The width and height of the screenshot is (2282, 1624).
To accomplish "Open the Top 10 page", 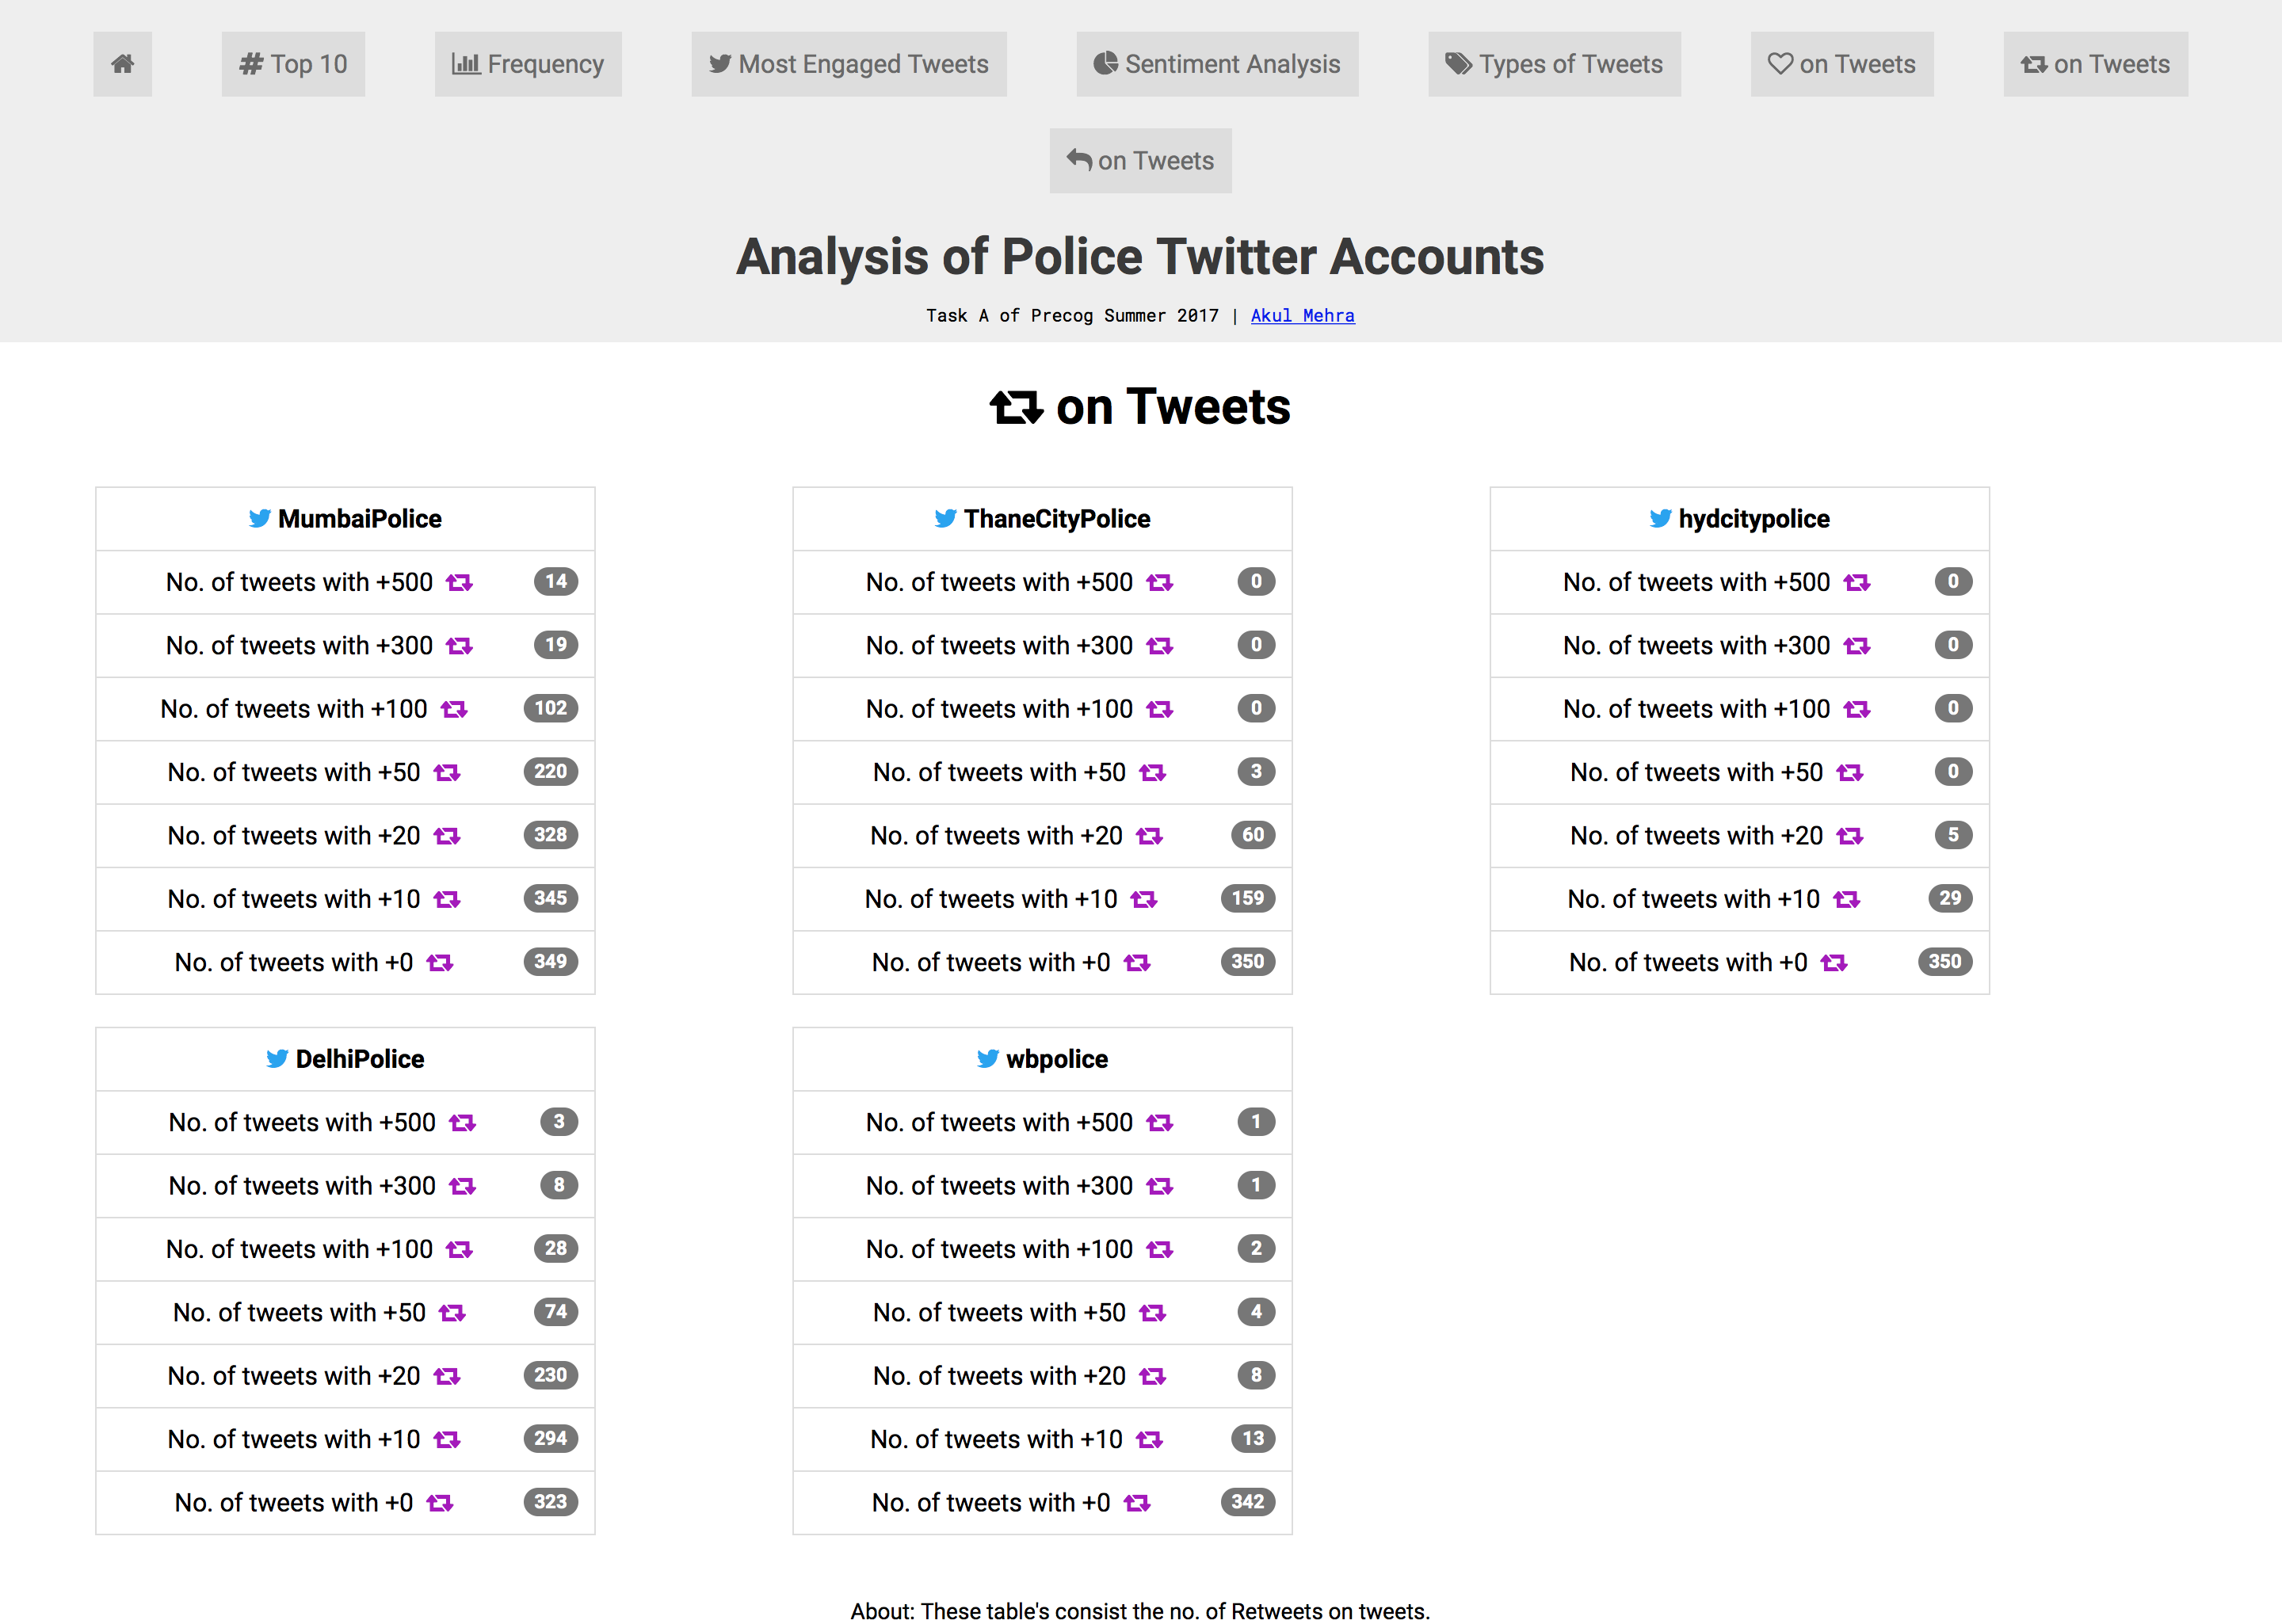I will click(x=293, y=64).
